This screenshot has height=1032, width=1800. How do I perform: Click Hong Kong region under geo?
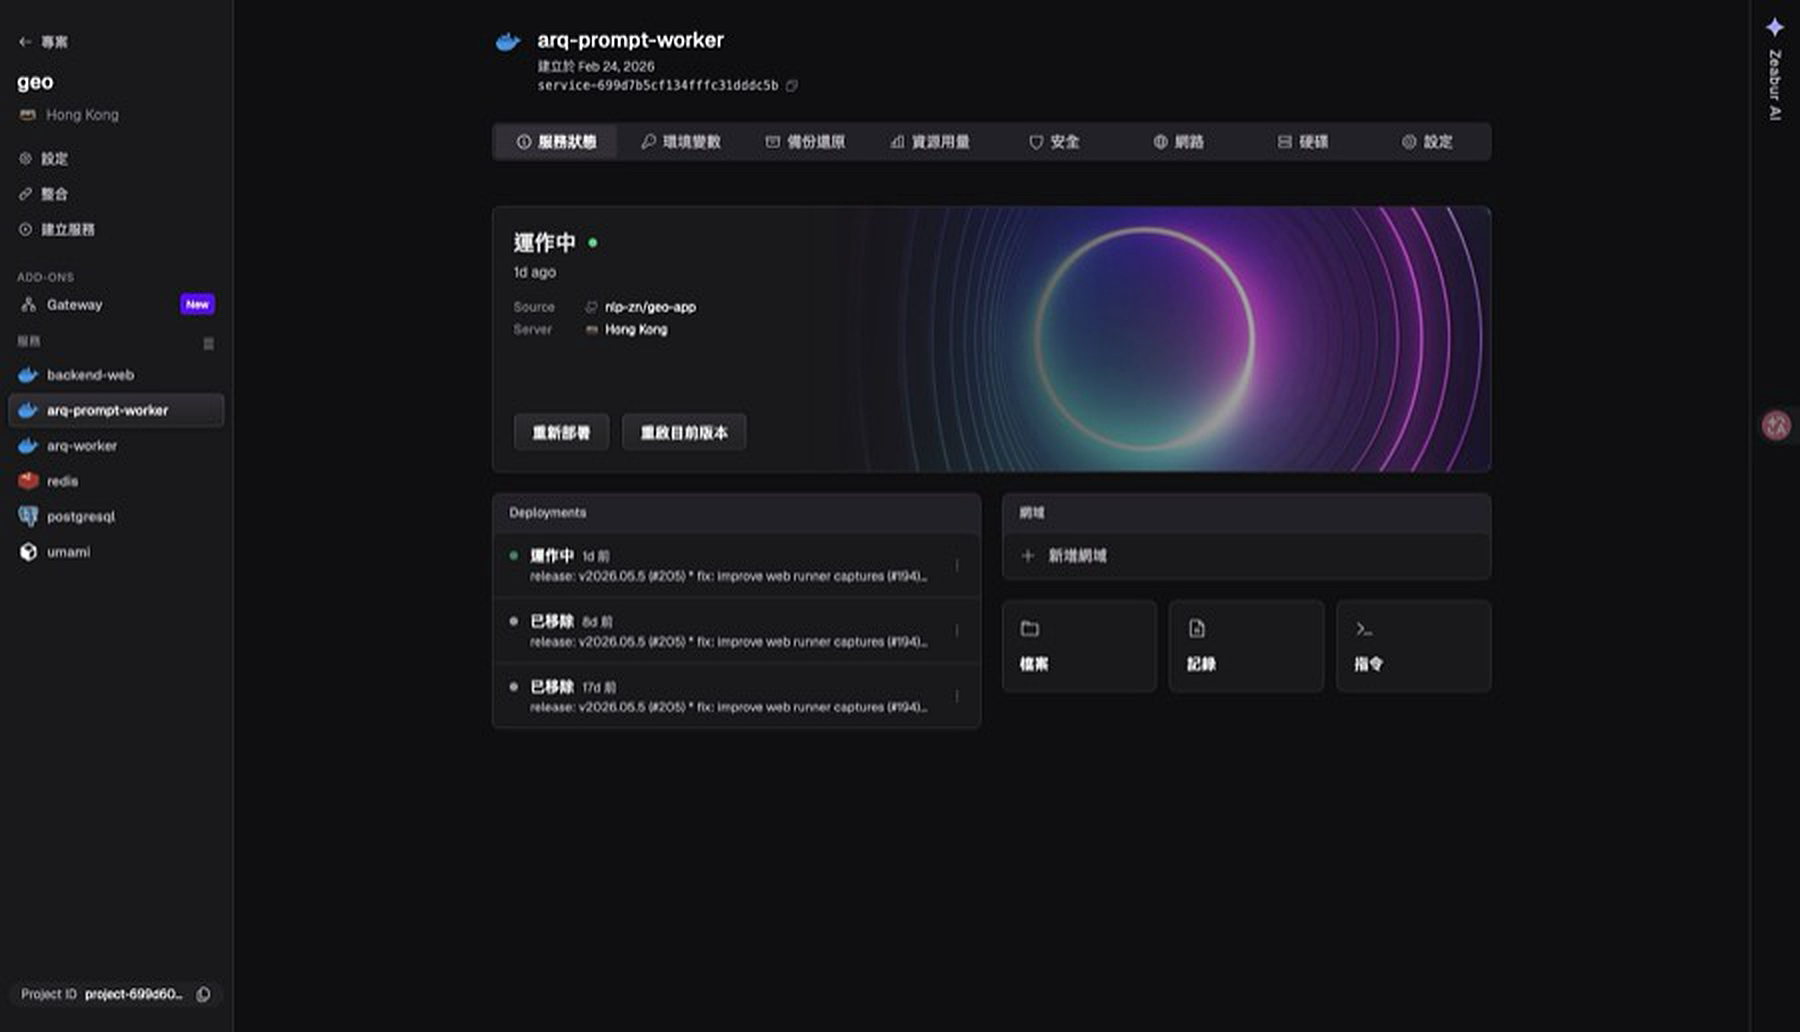69,115
